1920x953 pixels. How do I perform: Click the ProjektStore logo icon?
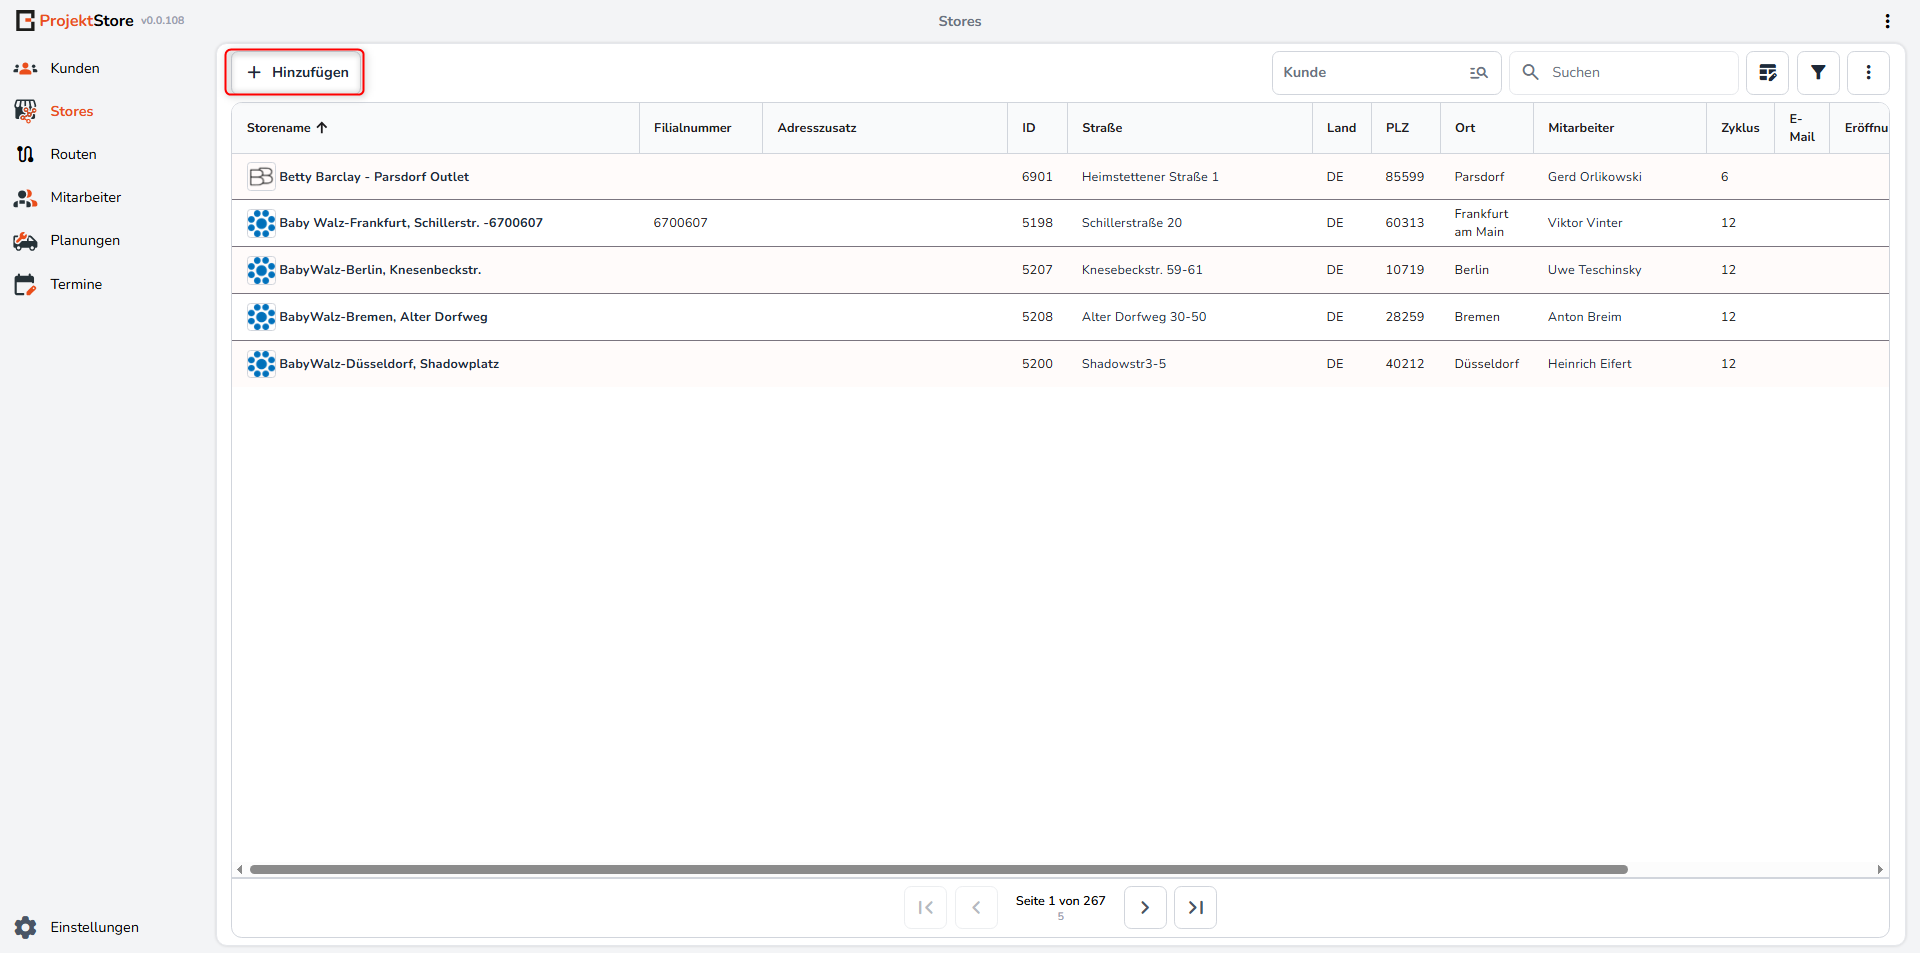tap(25, 20)
